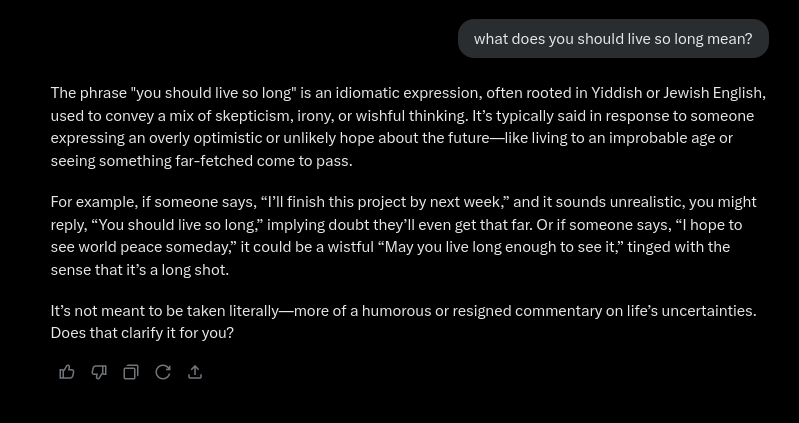Click the sentence 'Does that clarify it for you?'
This screenshot has height=423, width=799.
(x=142, y=333)
